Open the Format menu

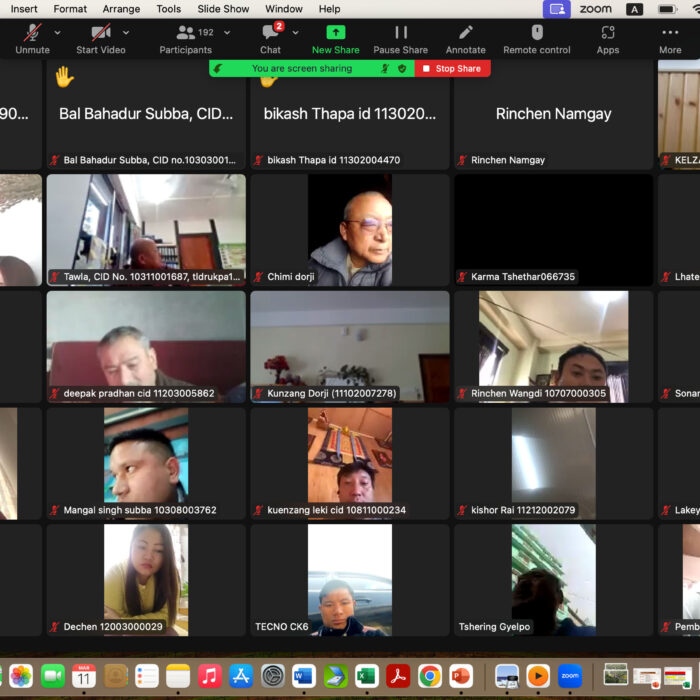pos(70,9)
